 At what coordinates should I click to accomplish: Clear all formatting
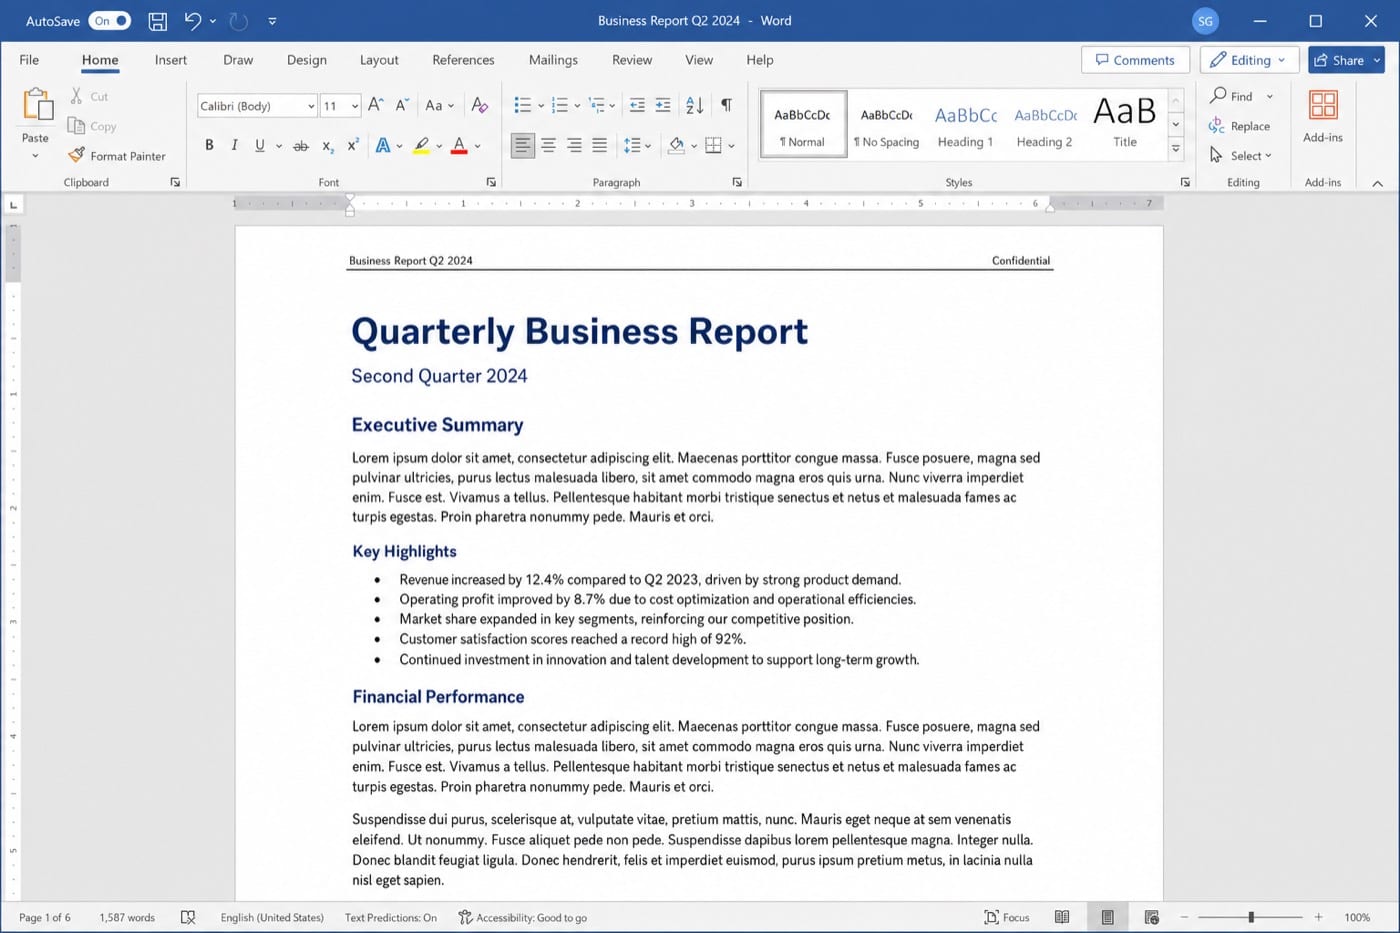480,105
